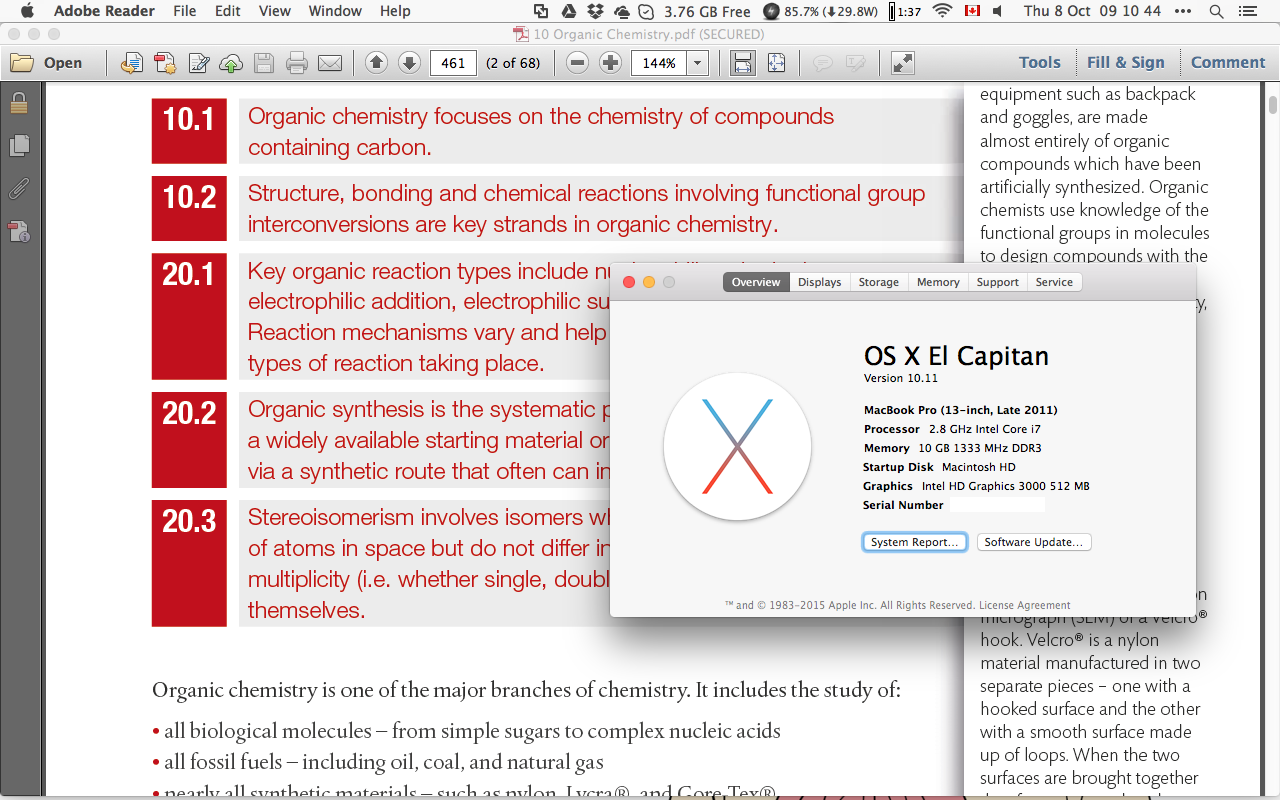
Task: Select the Overview tab in About This Mac
Action: 755,282
